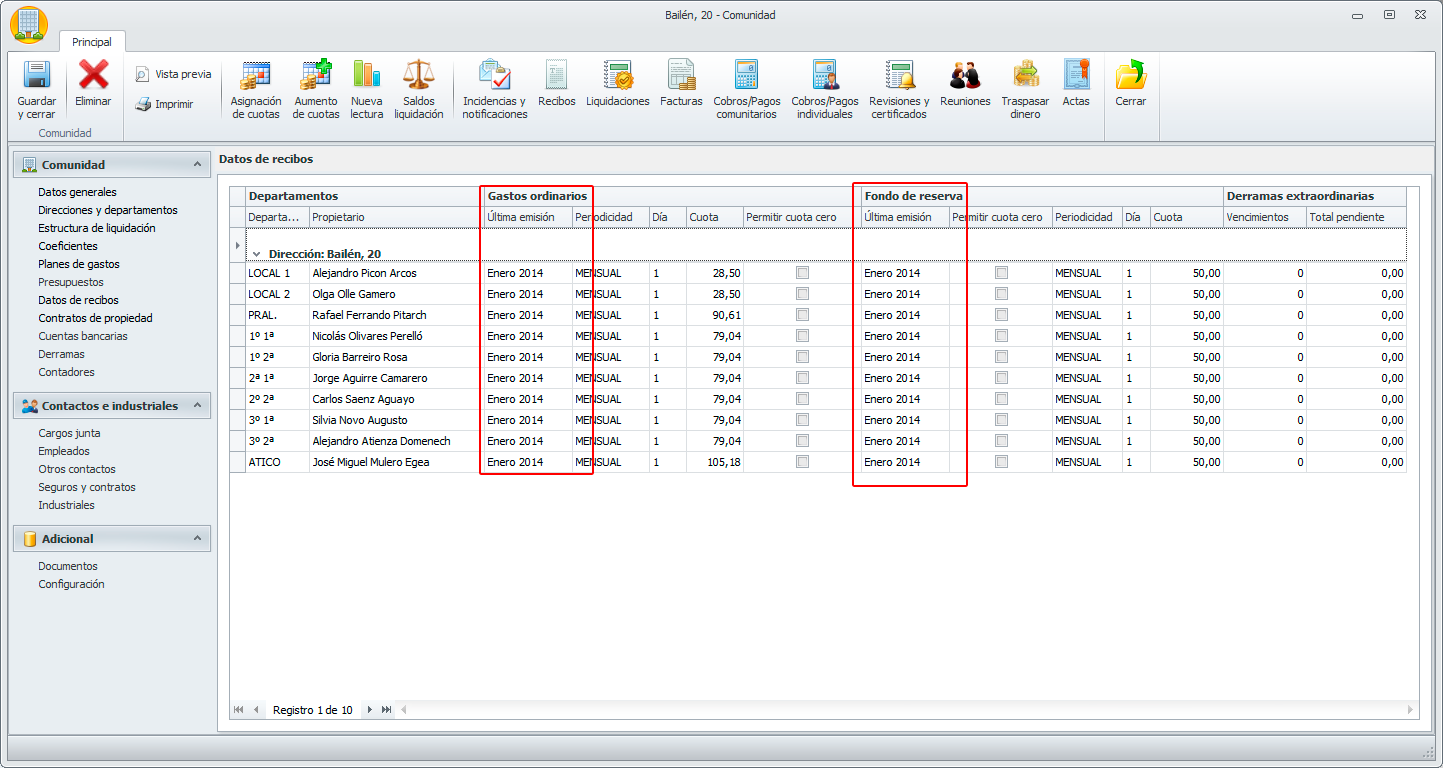
Task: Open Seguros y contratos
Action: pos(87,487)
